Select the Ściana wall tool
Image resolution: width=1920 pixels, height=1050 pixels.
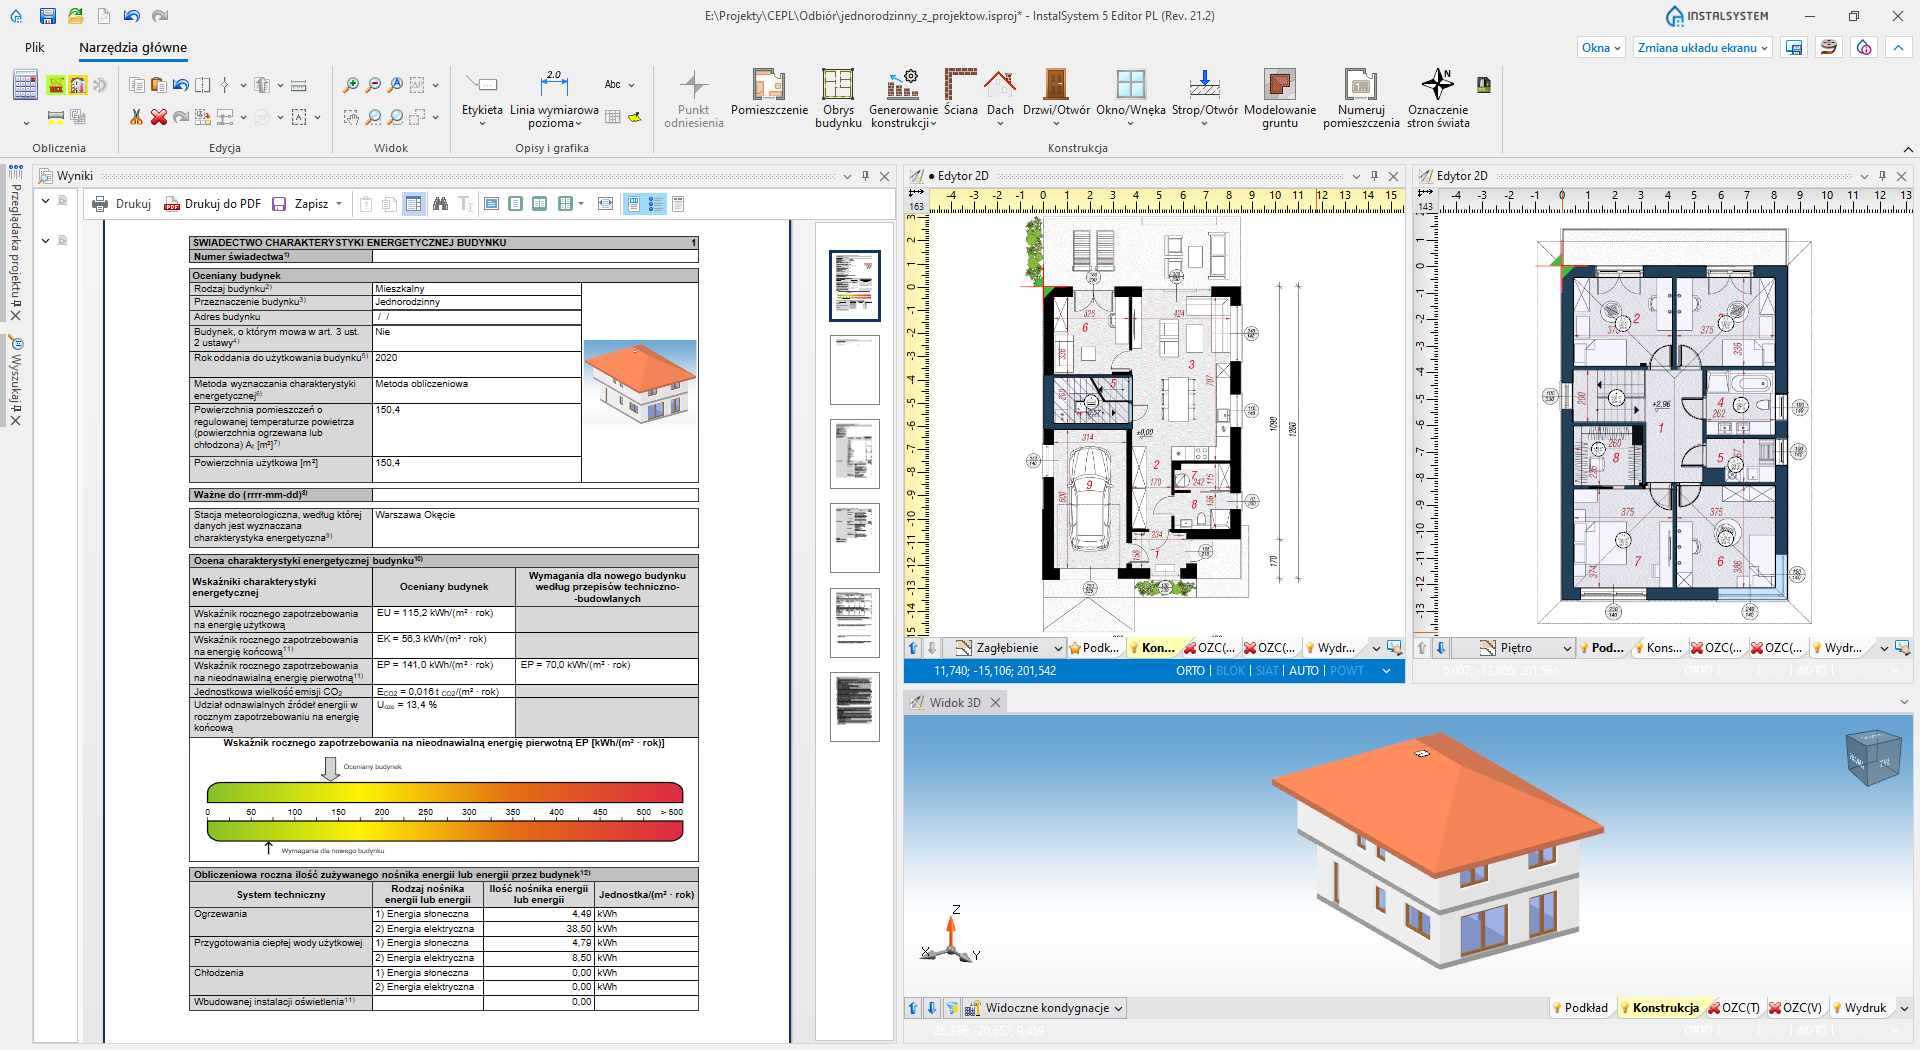click(960, 93)
